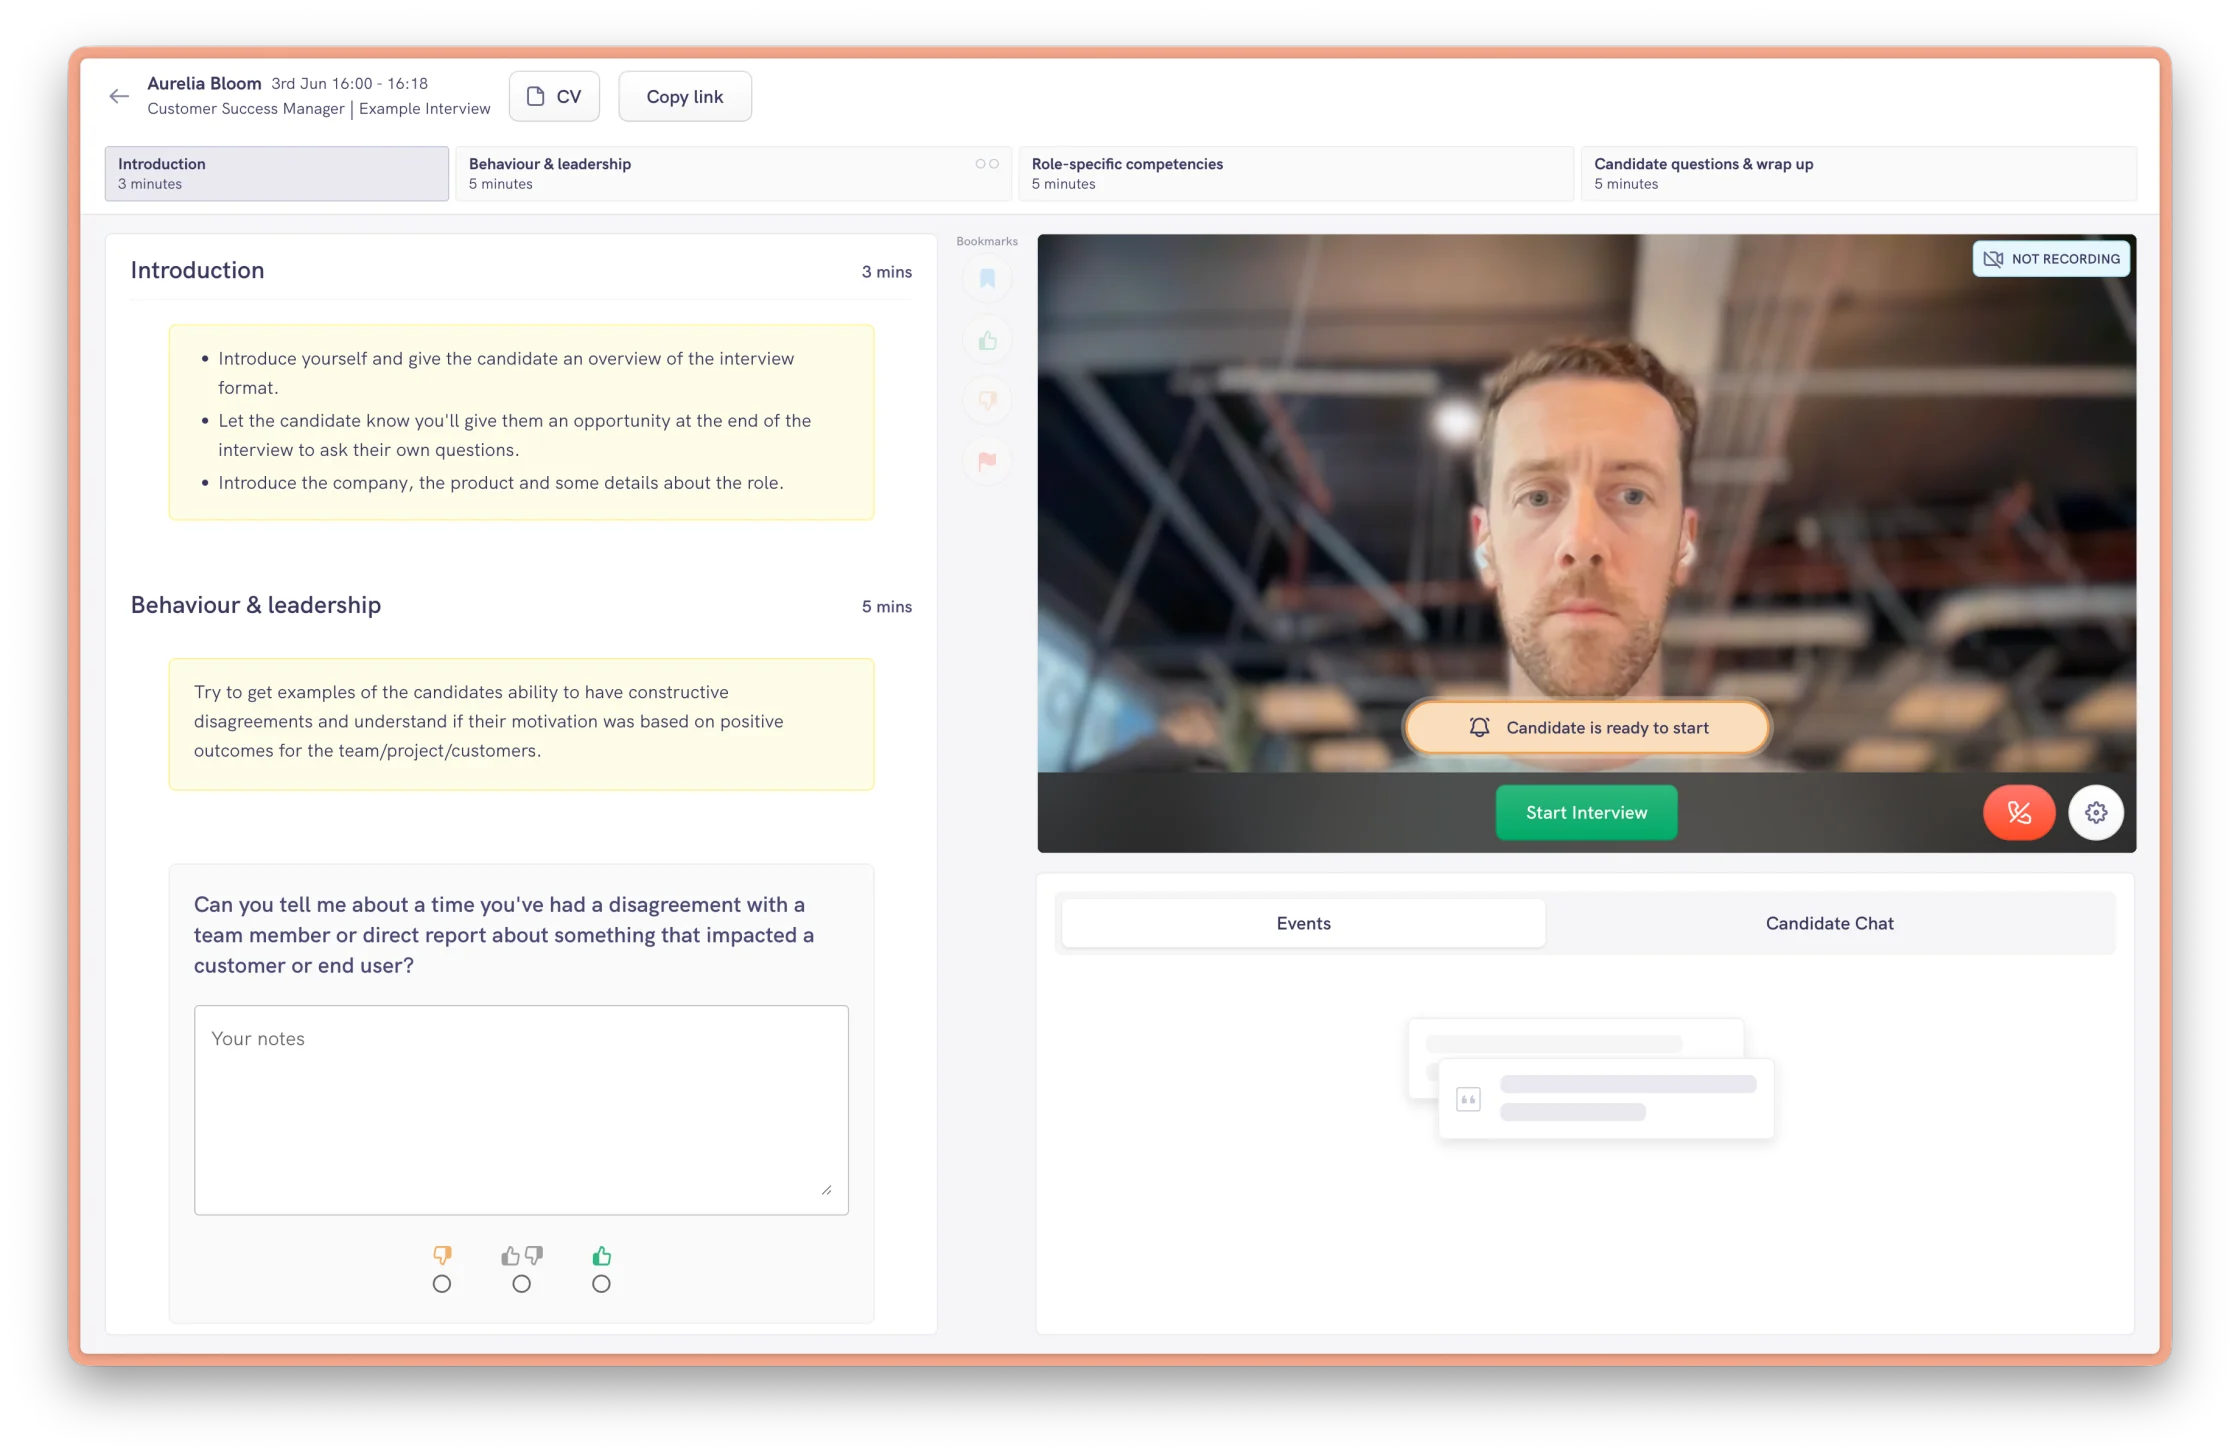Click progress circles on Behaviour & leadership tab
Screen dimensions: 2240x1456
point(987,164)
